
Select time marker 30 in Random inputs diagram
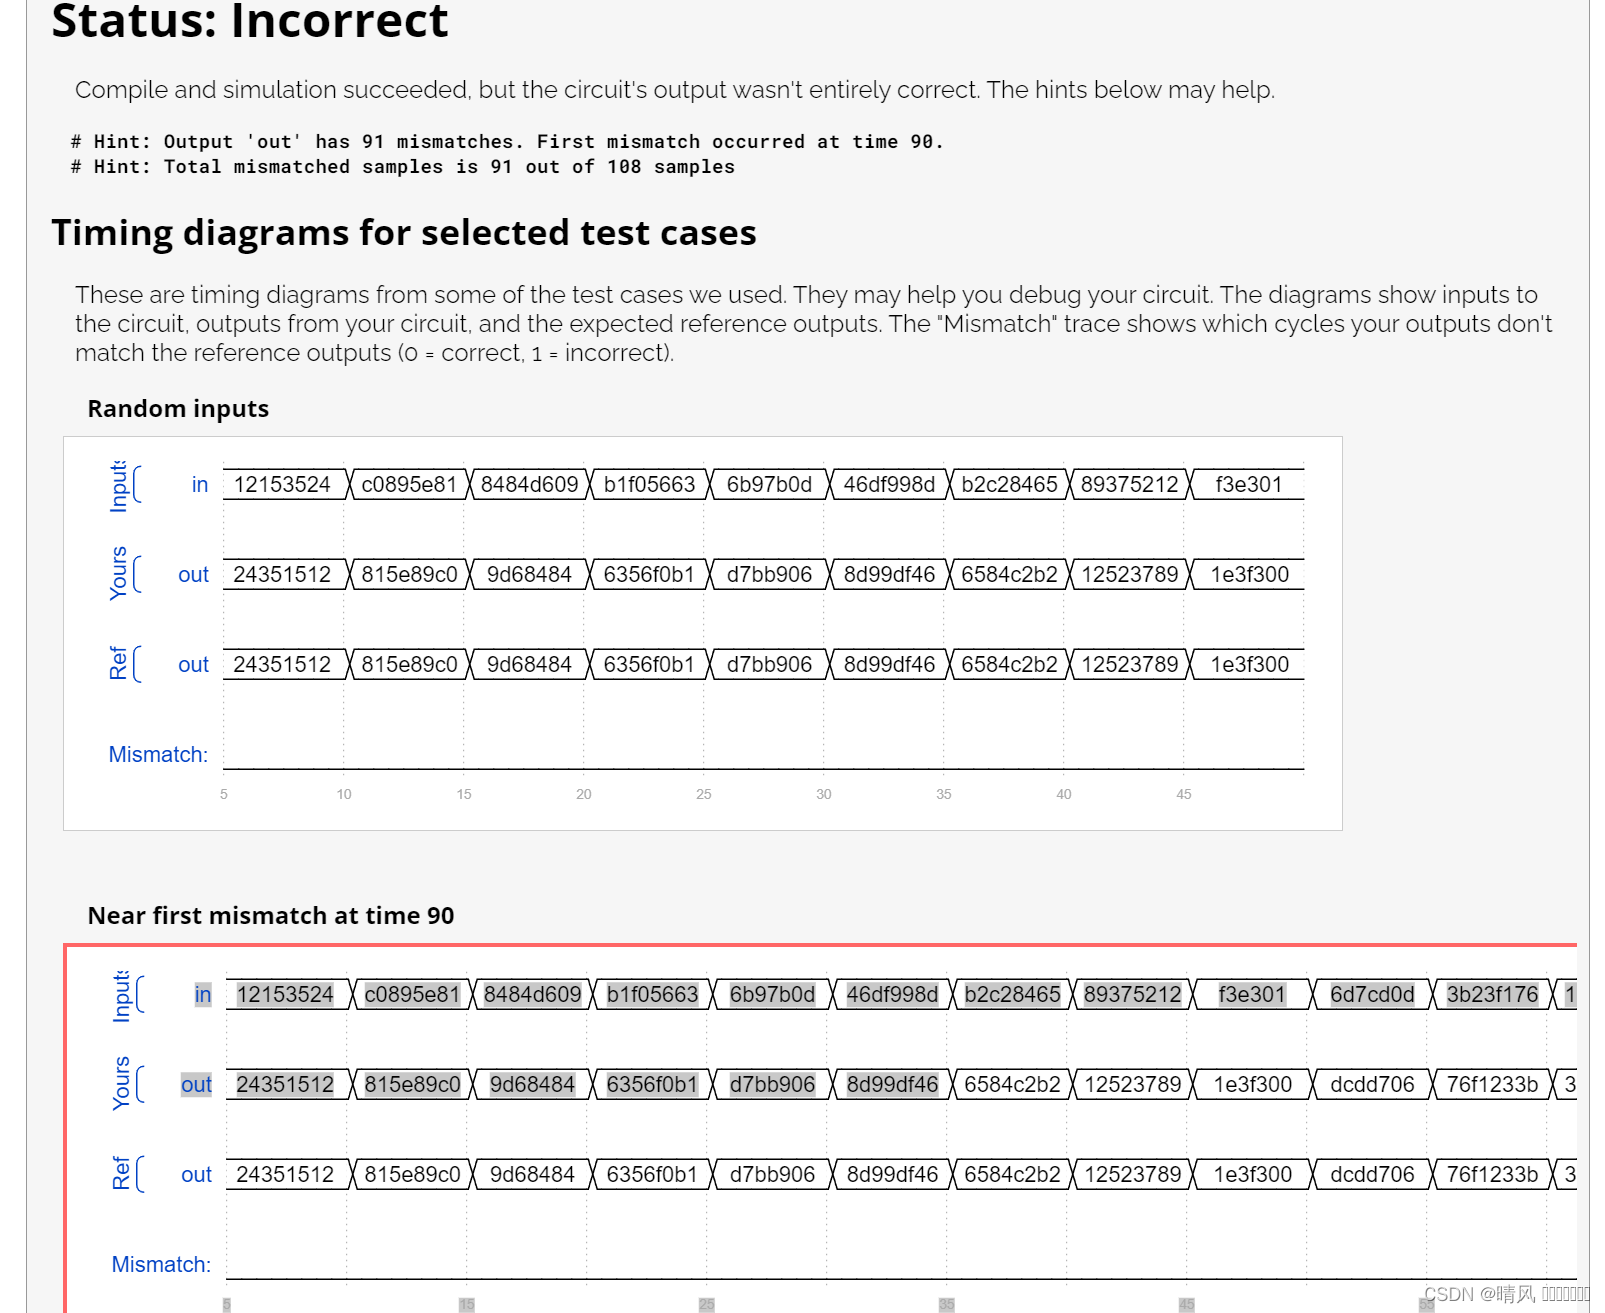[824, 794]
